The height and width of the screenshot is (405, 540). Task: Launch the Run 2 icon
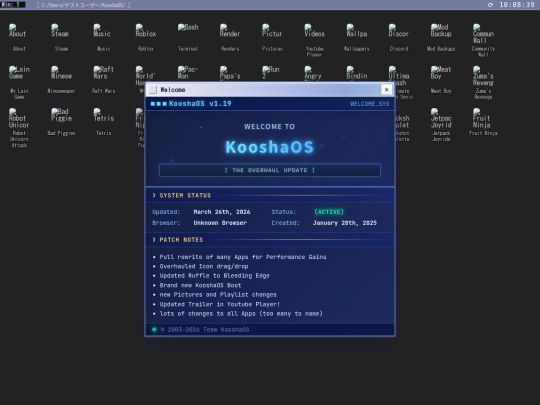tap(271, 73)
